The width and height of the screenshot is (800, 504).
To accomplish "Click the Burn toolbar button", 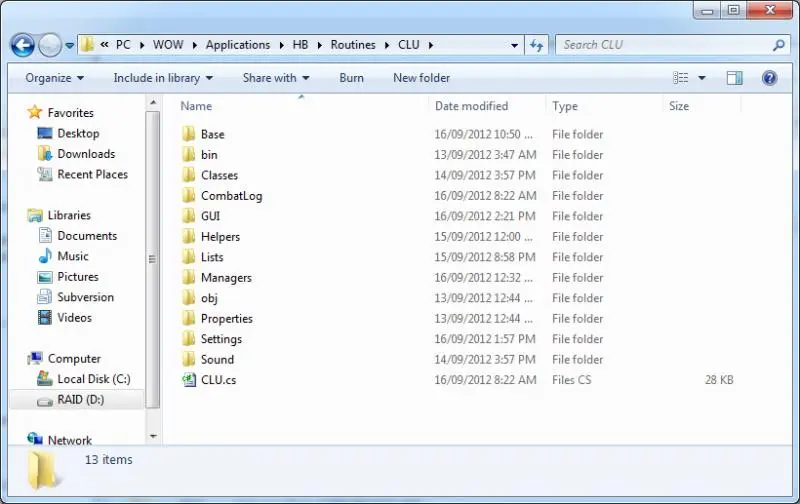I will [x=352, y=78].
